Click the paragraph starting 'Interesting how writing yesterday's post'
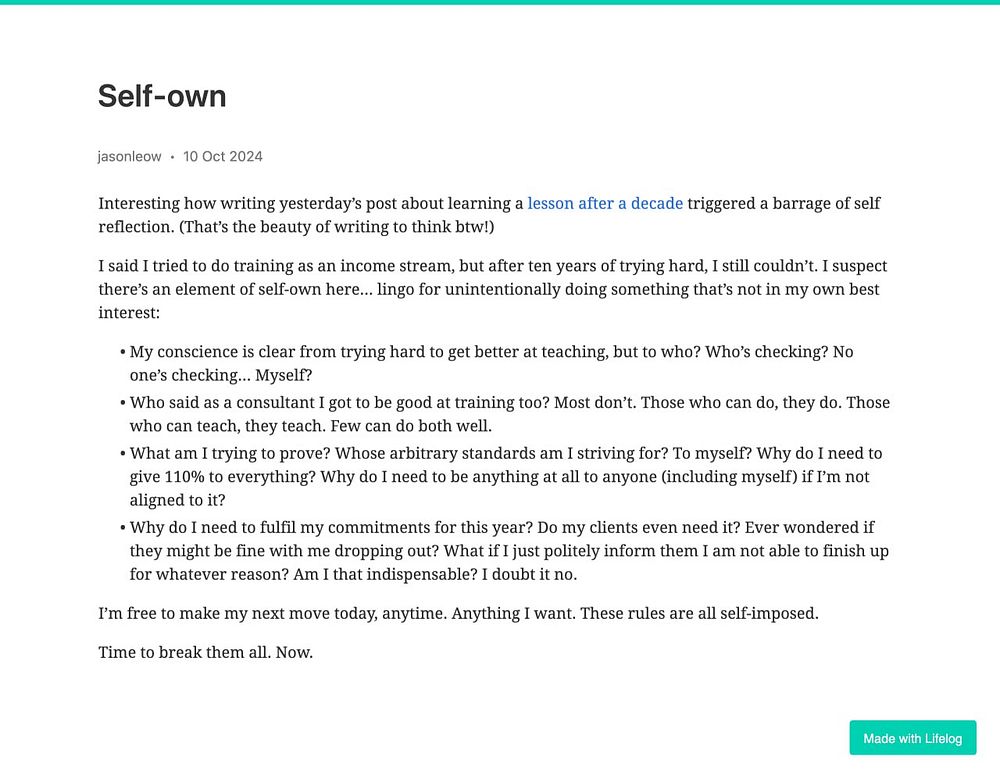 (x=489, y=215)
